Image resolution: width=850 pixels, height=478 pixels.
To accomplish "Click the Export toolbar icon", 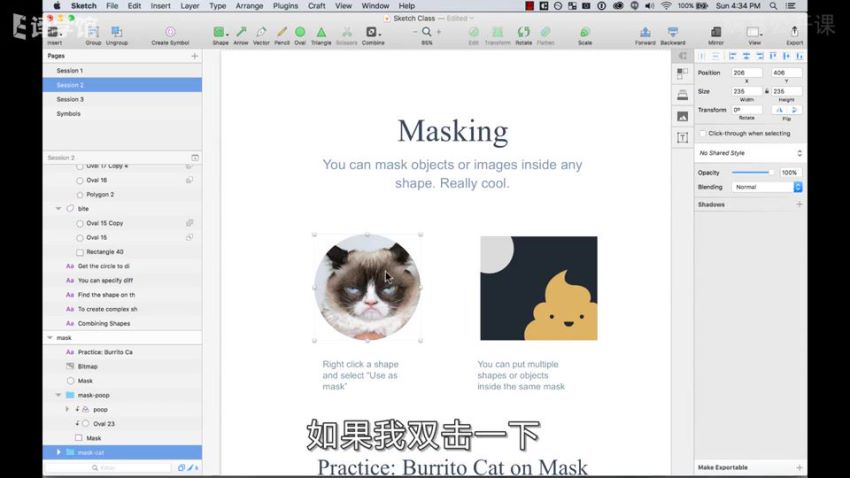I will 794,31.
